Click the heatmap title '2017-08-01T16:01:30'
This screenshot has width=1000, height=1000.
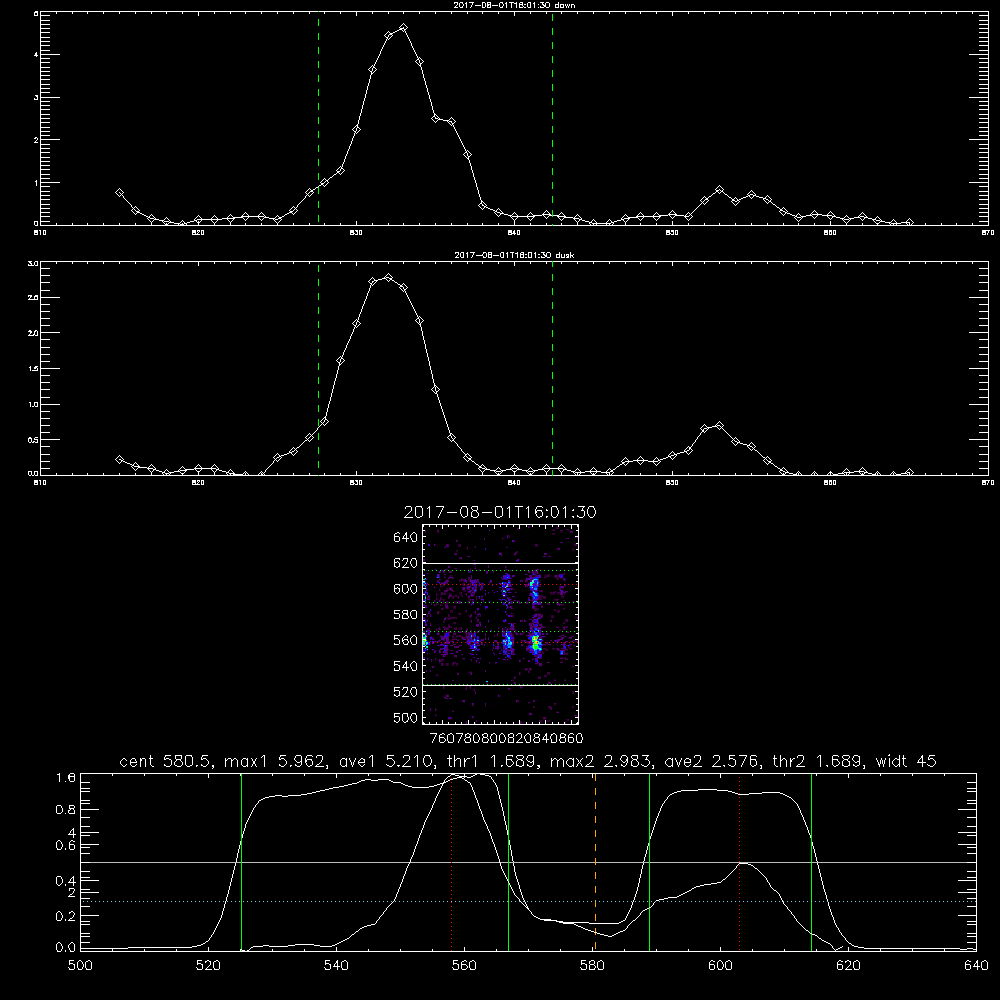(x=500, y=512)
